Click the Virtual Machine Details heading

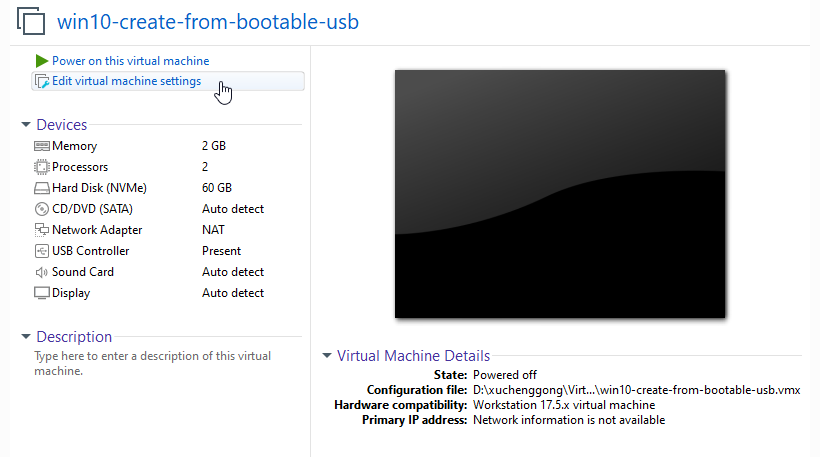[414, 356]
